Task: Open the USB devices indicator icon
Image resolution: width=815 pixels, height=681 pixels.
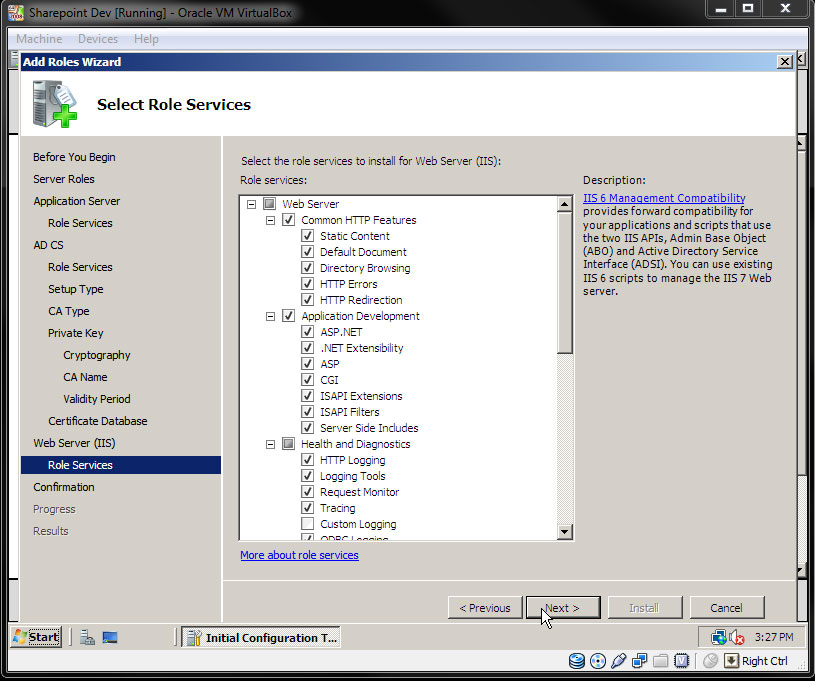Action: click(619, 661)
